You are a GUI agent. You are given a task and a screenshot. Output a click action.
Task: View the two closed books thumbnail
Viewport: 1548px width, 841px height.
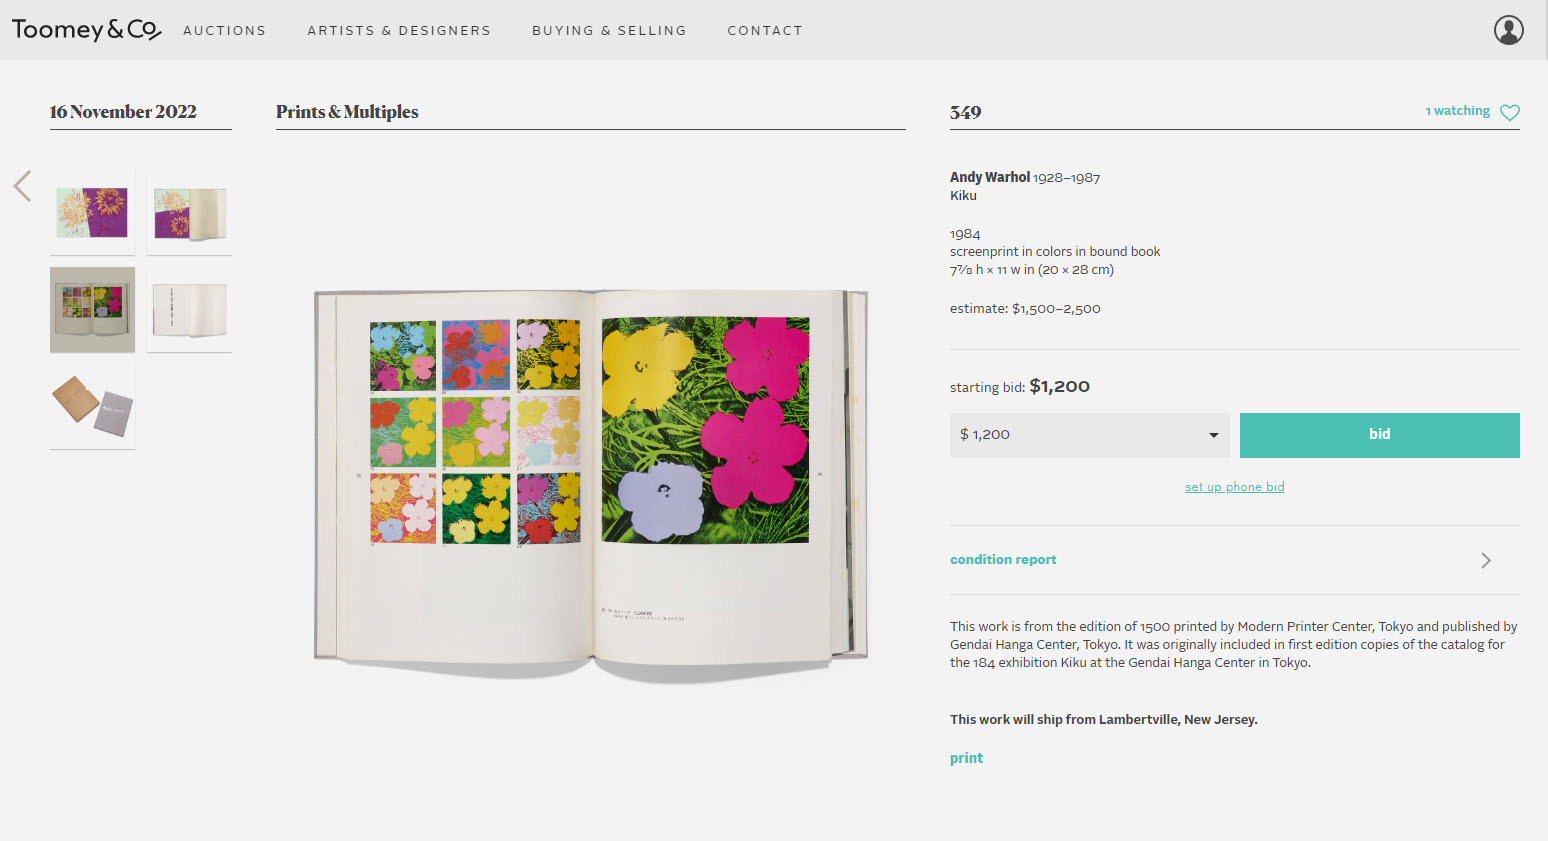click(x=92, y=407)
